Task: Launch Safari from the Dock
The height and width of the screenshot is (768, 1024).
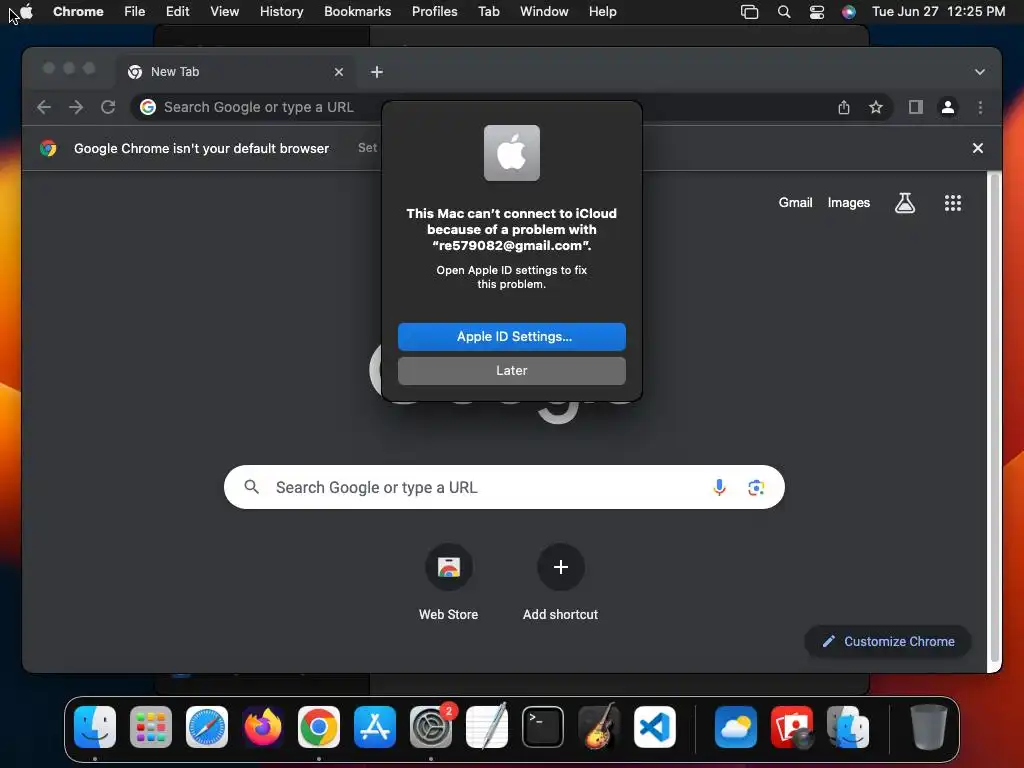Action: pyautogui.click(x=207, y=727)
